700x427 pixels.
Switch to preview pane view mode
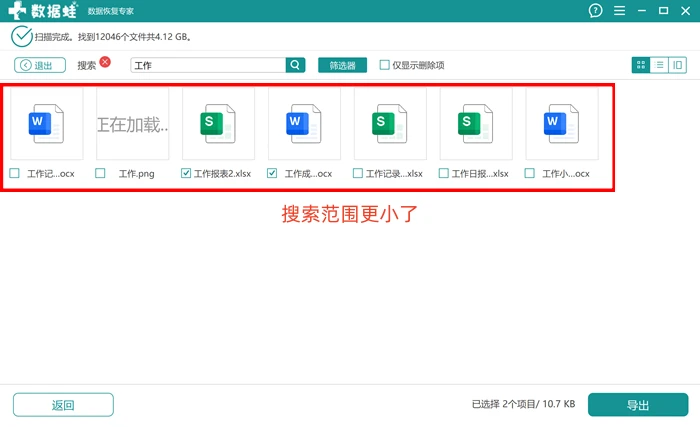[x=677, y=65]
